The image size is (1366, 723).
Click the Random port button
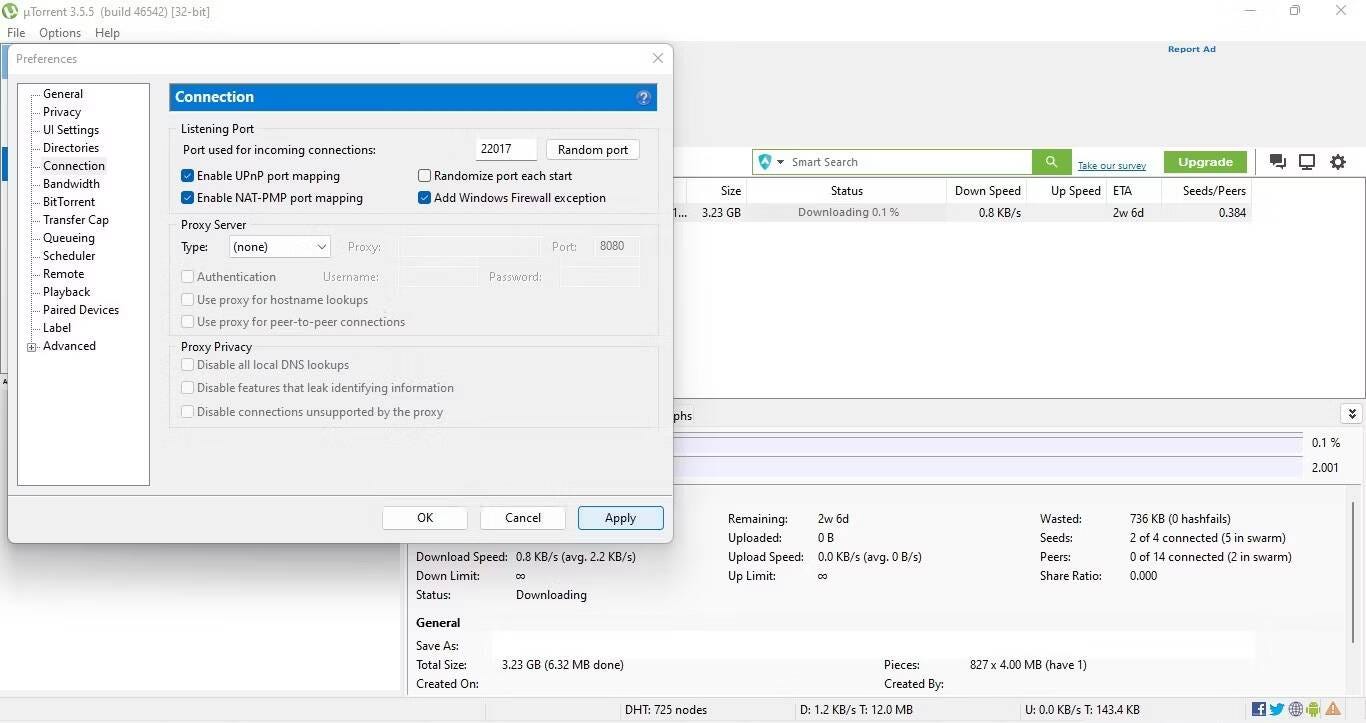click(x=592, y=149)
